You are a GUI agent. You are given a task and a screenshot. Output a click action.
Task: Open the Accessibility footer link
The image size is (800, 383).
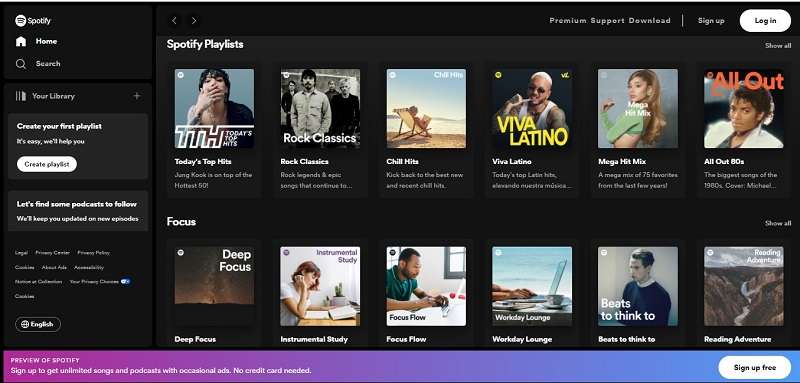89,267
